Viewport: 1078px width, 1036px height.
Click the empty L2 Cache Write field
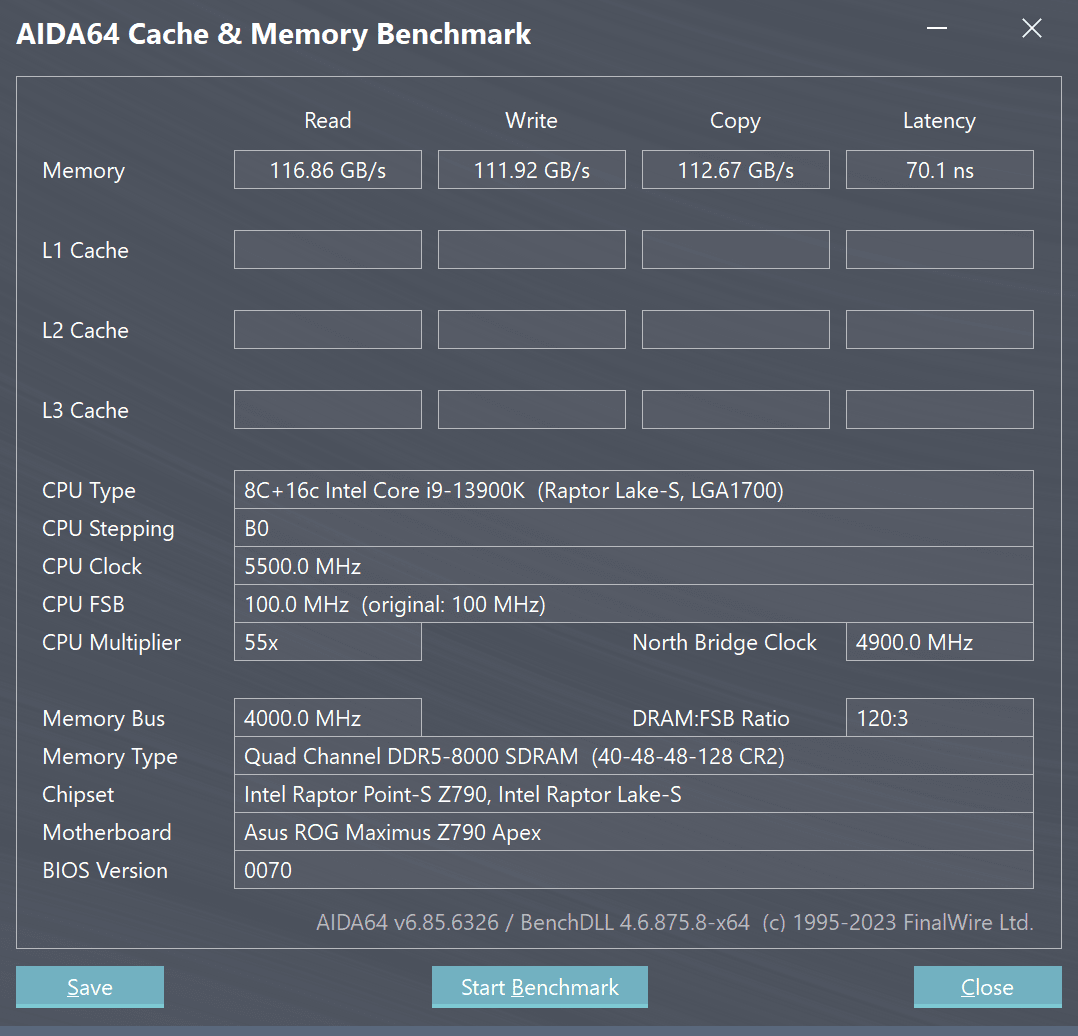pyautogui.click(x=531, y=329)
